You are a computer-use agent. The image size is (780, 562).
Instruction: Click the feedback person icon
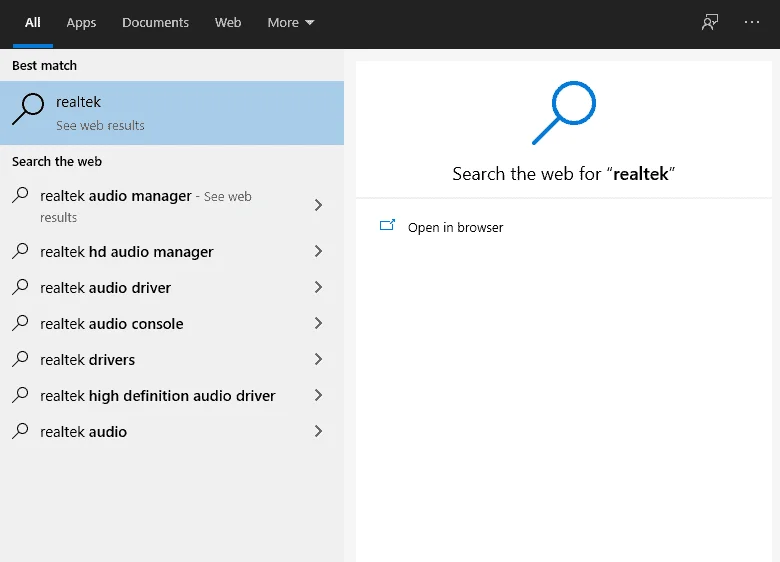point(710,22)
